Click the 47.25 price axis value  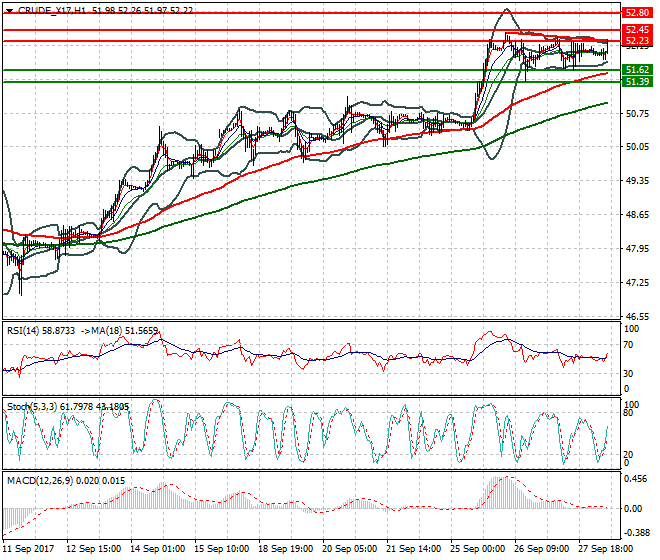(637, 283)
